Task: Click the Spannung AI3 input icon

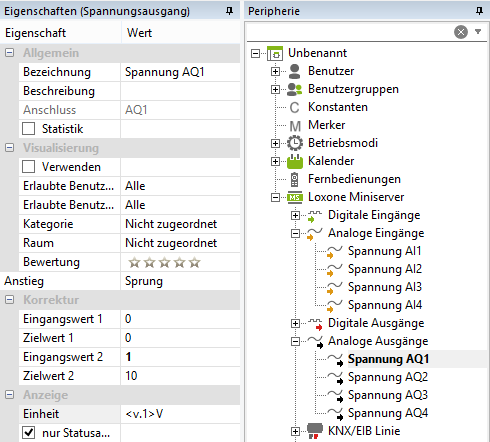Action: [x=334, y=288]
